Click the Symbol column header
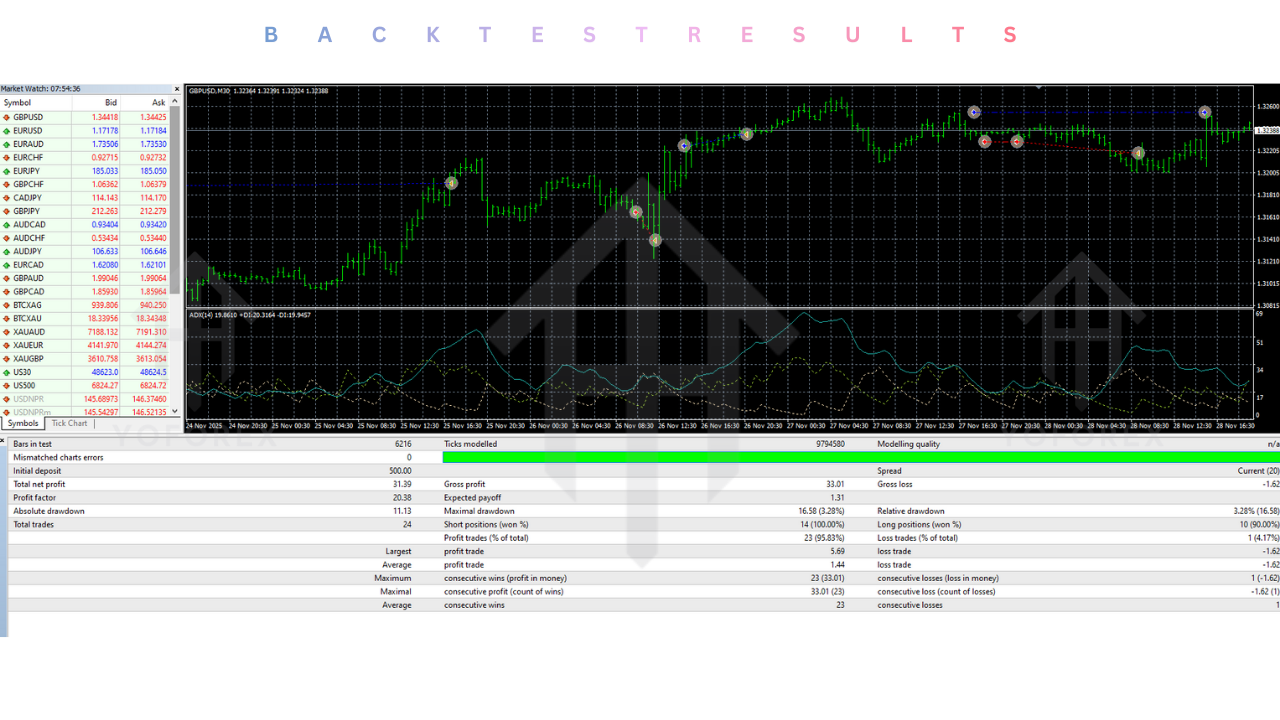This screenshot has width=1280, height=720. [x=20, y=102]
